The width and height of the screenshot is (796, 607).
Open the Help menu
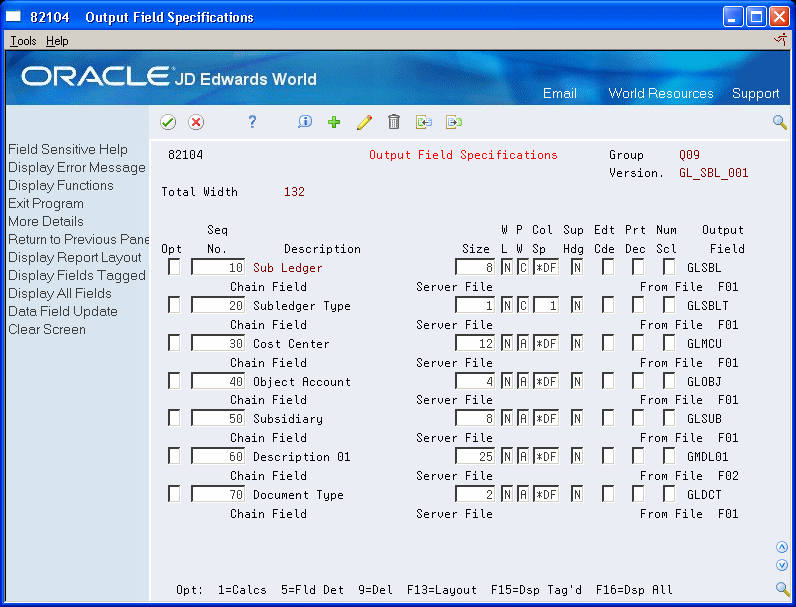[x=57, y=41]
